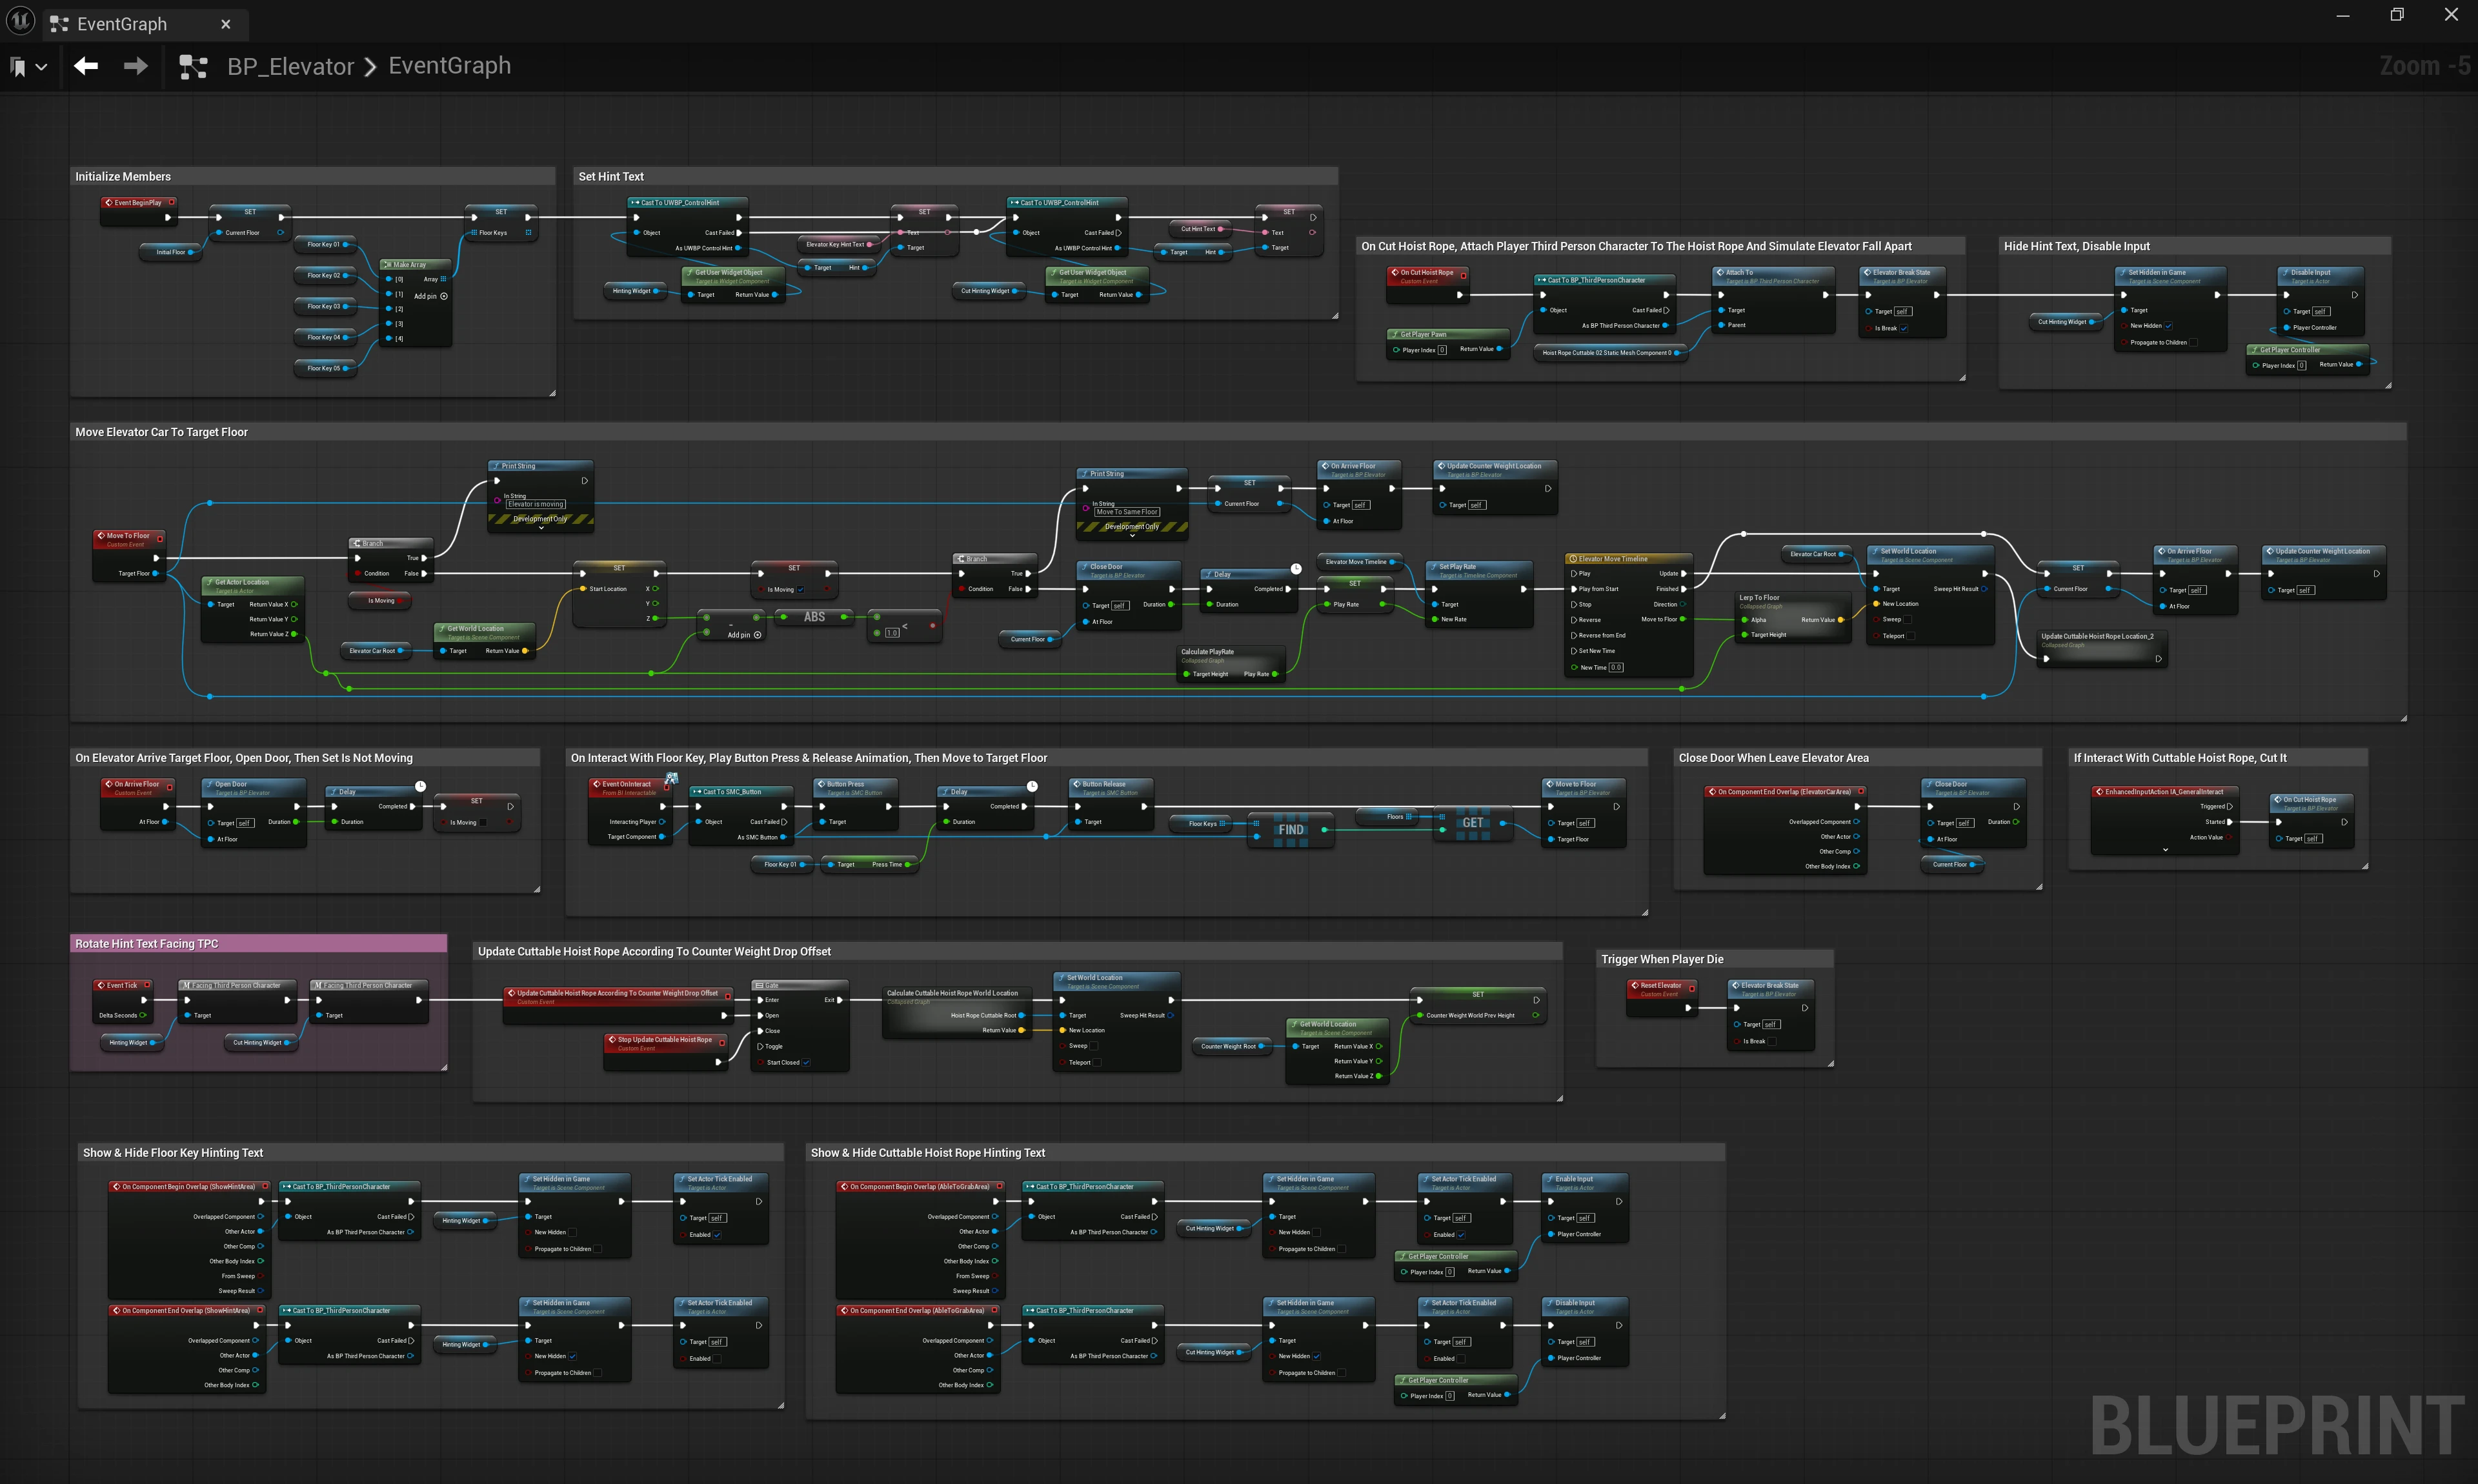2478x1484 pixels.
Task: Navigate back with the left arrow
Action: [x=86, y=66]
